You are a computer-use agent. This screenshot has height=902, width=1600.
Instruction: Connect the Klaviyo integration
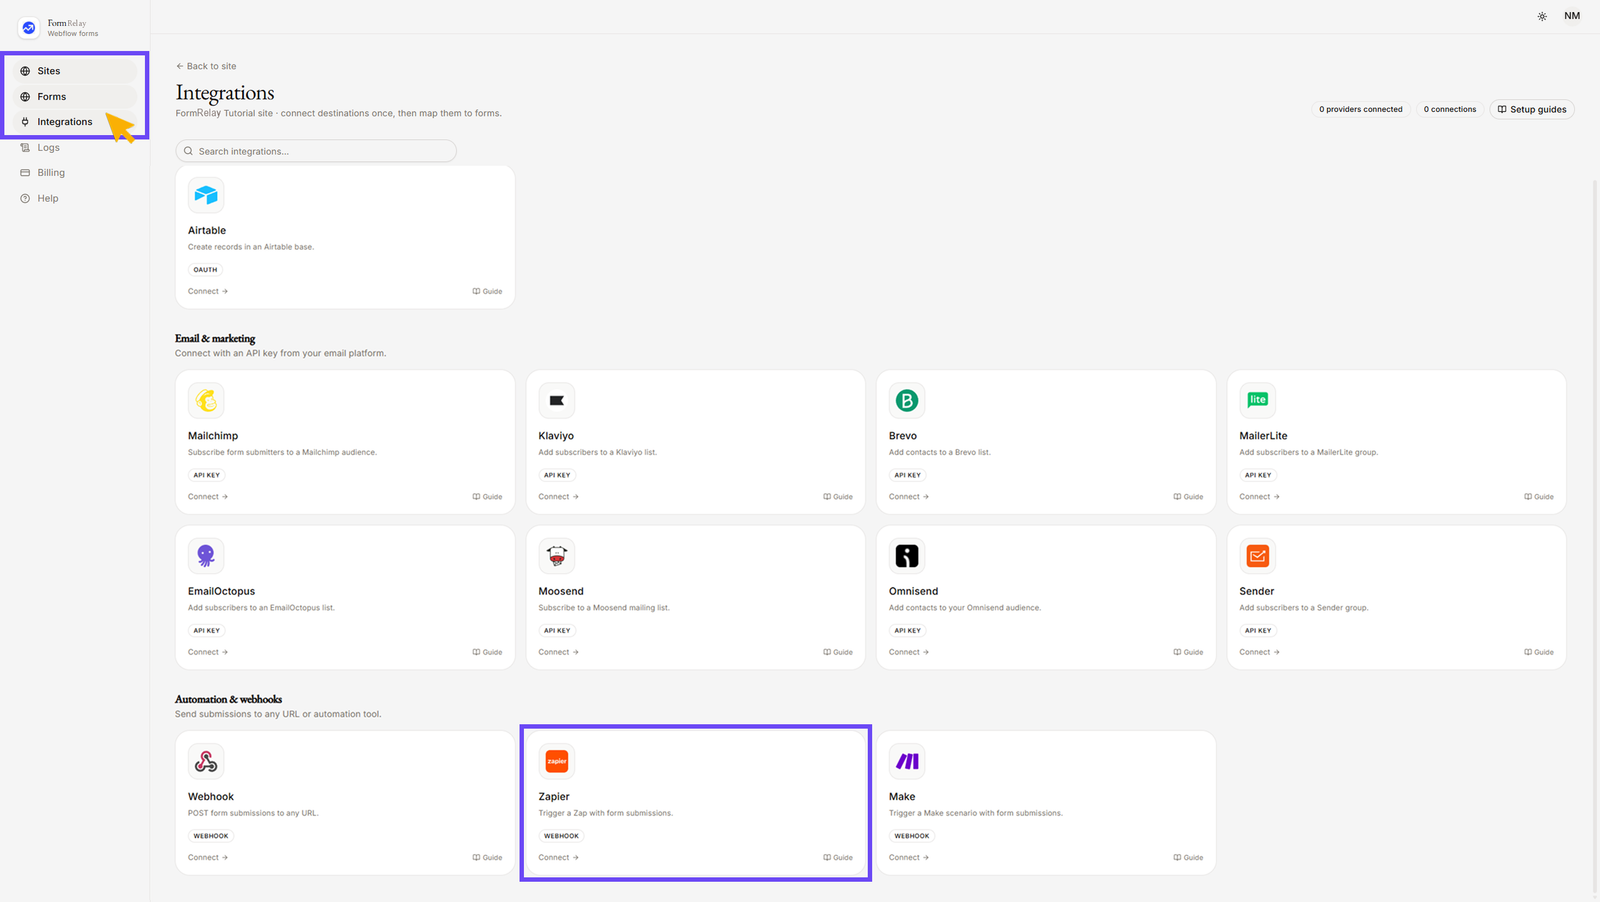pos(559,497)
